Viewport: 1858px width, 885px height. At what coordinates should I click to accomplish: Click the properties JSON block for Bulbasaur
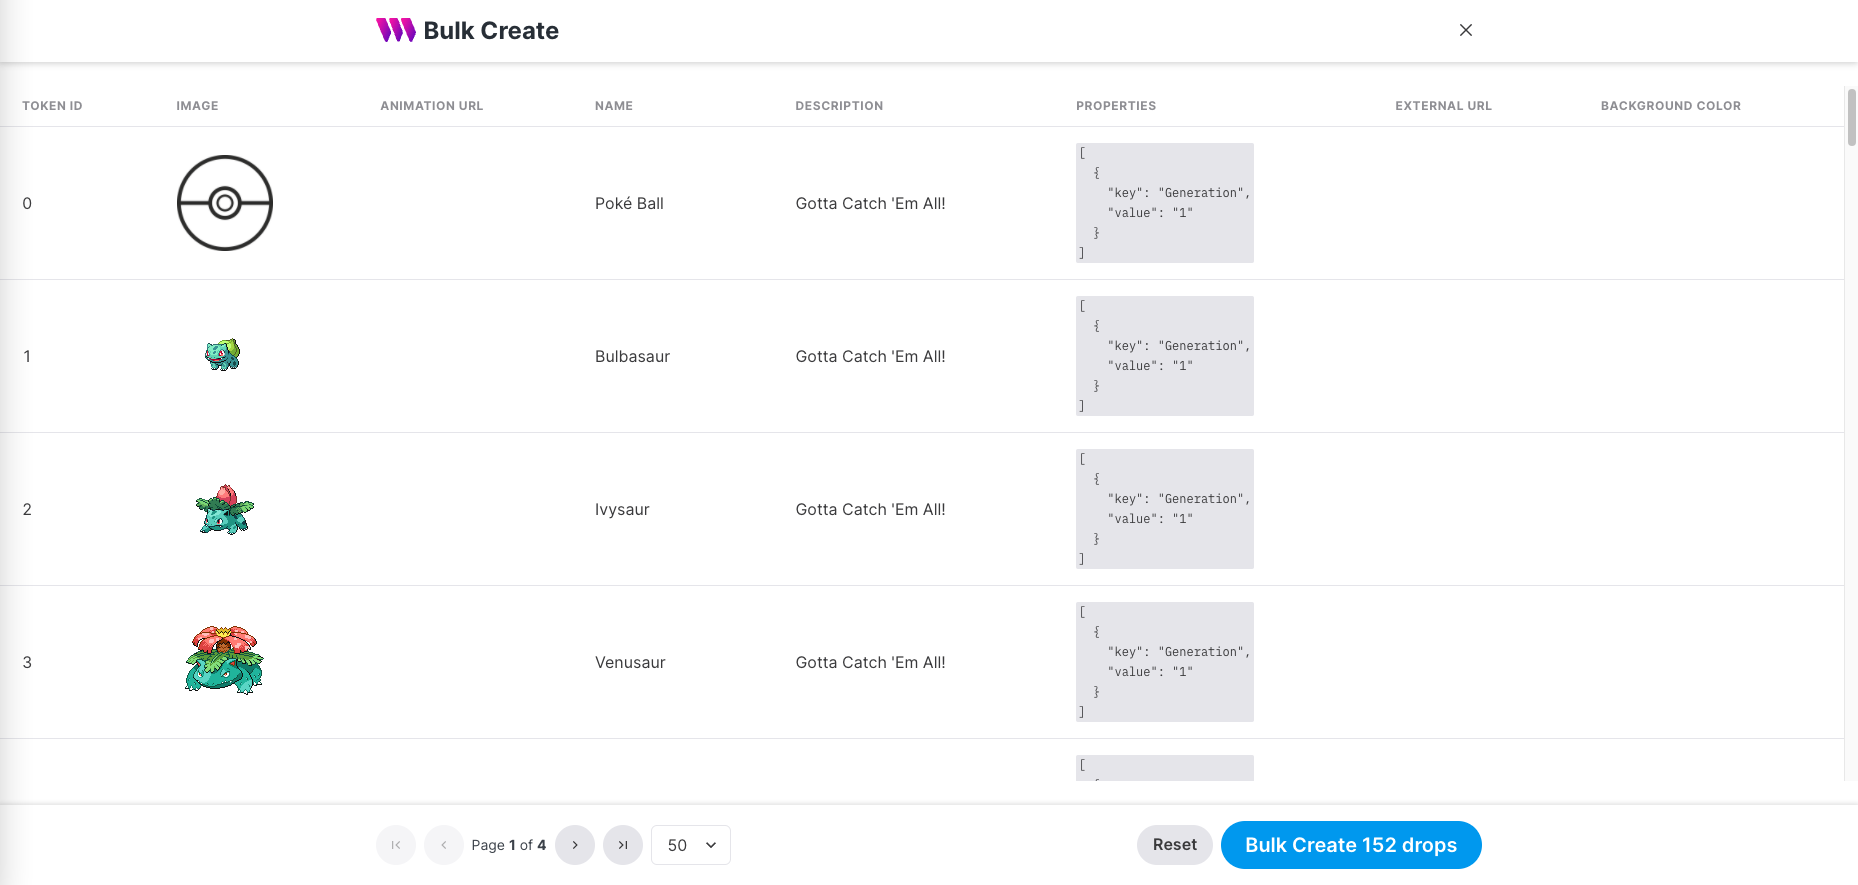pyautogui.click(x=1165, y=356)
